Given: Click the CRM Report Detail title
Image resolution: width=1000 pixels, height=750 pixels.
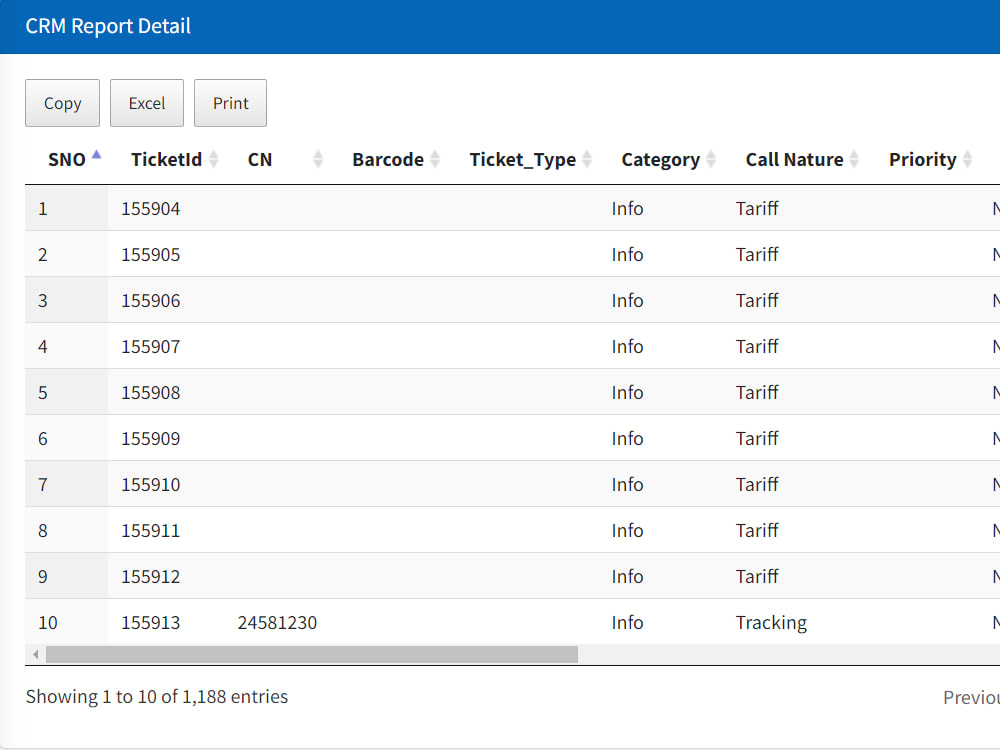Looking at the screenshot, I should (108, 26).
